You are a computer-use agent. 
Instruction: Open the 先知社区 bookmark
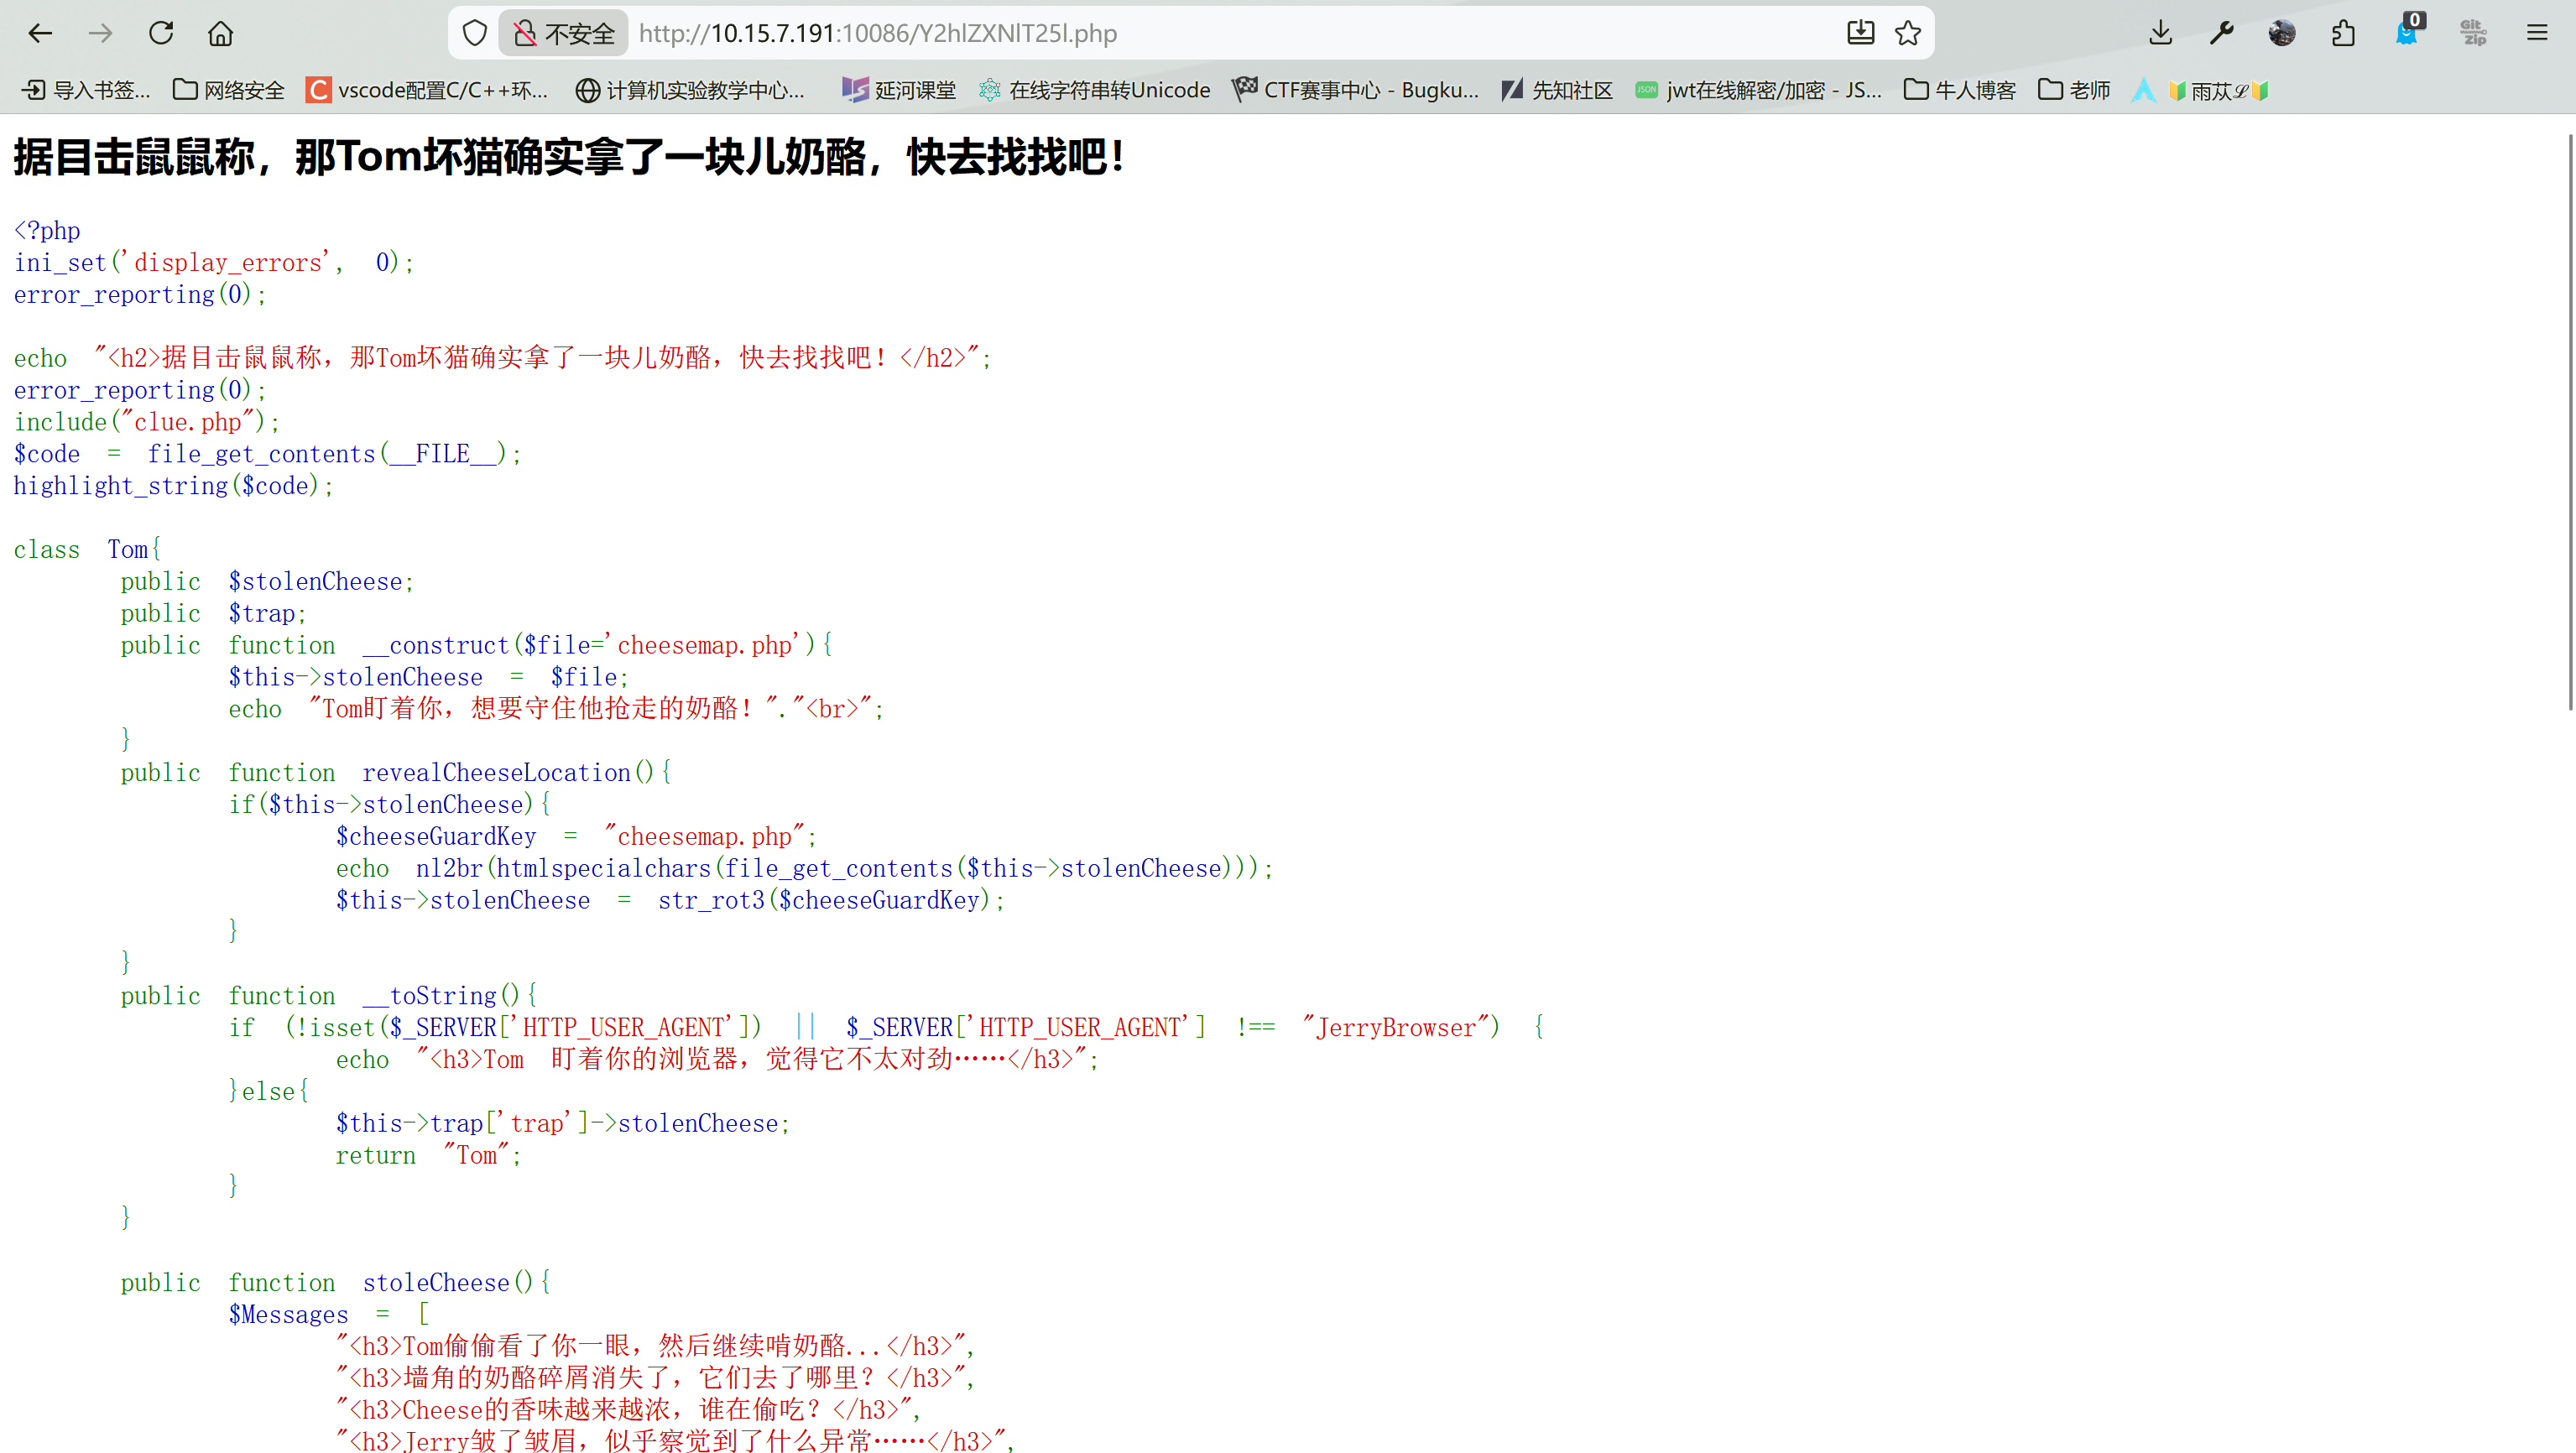(x=1557, y=90)
